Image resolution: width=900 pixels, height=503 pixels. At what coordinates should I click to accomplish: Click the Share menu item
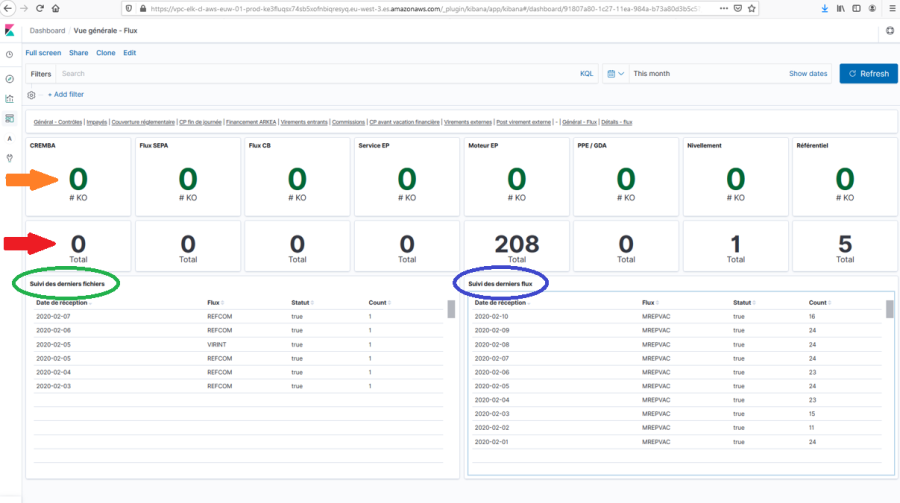[x=78, y=52]
